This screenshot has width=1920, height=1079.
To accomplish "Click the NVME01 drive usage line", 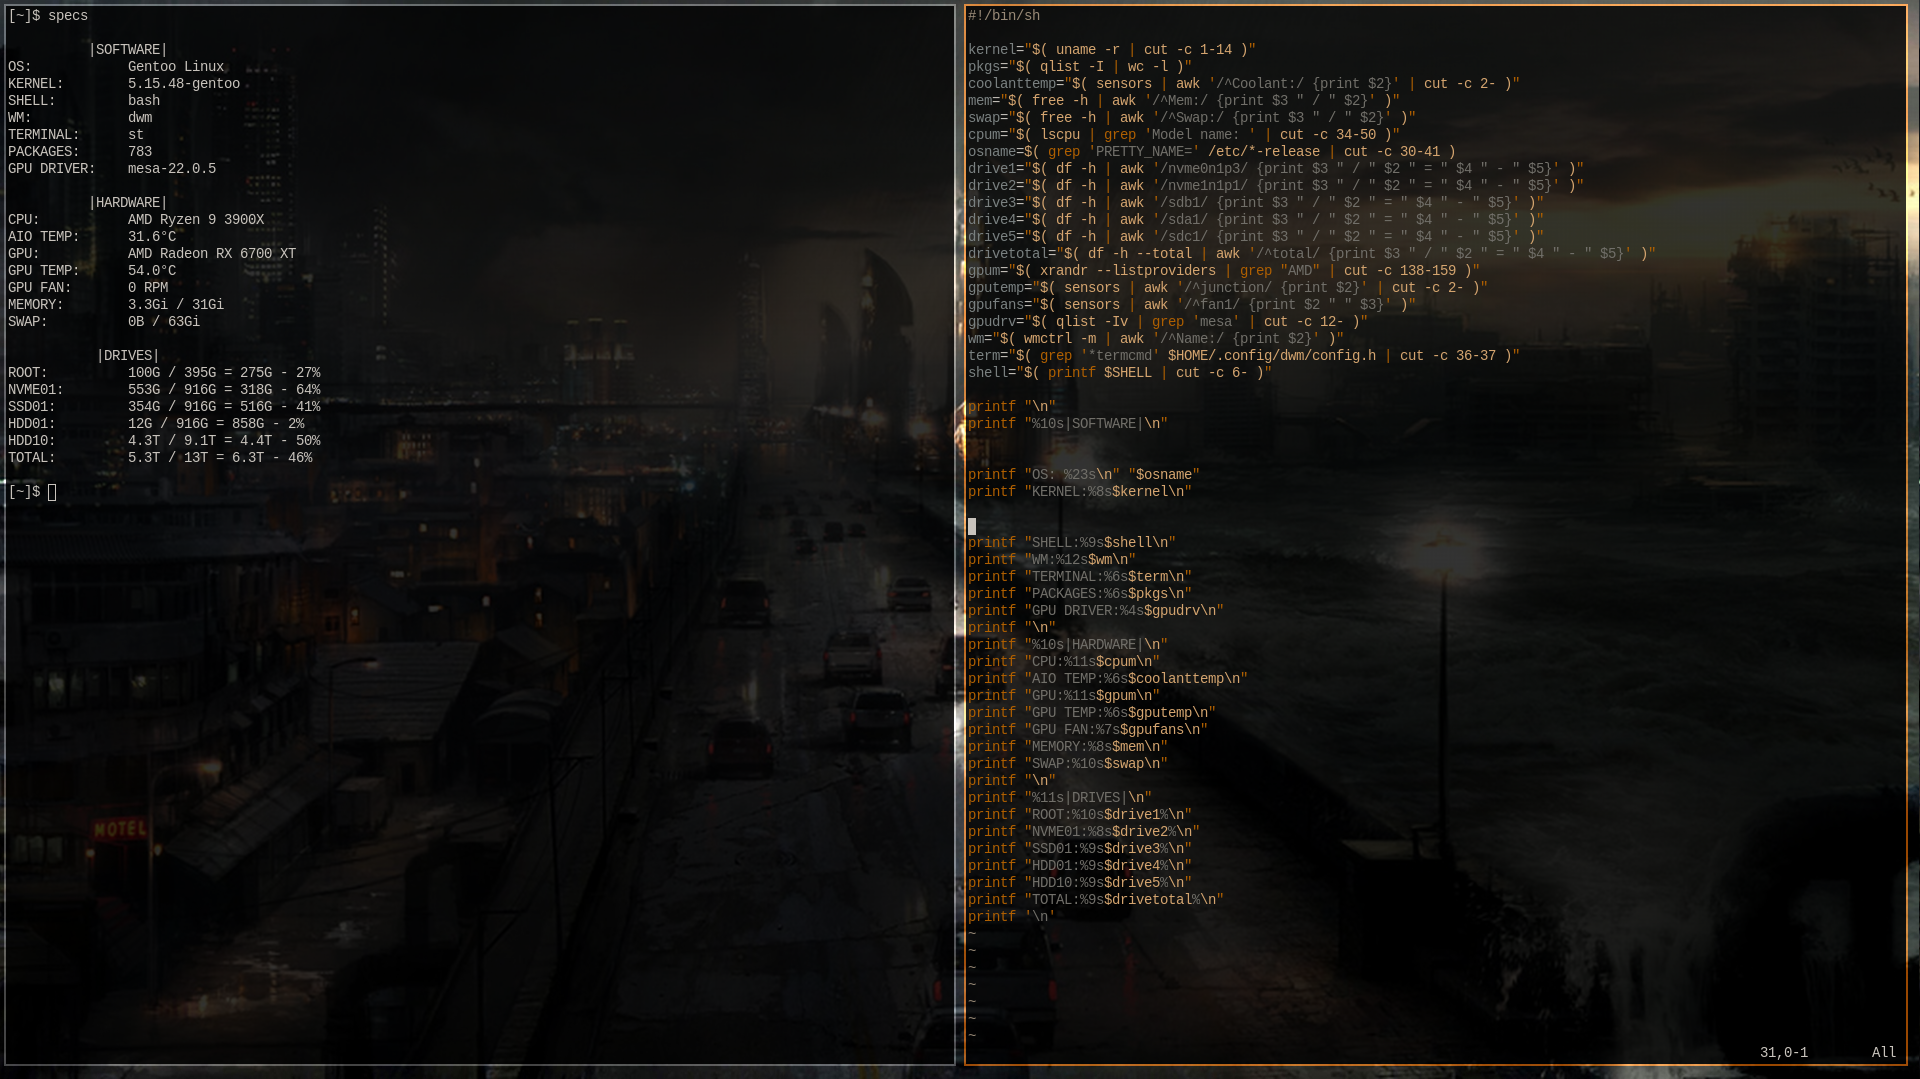I will click(164, 390).
